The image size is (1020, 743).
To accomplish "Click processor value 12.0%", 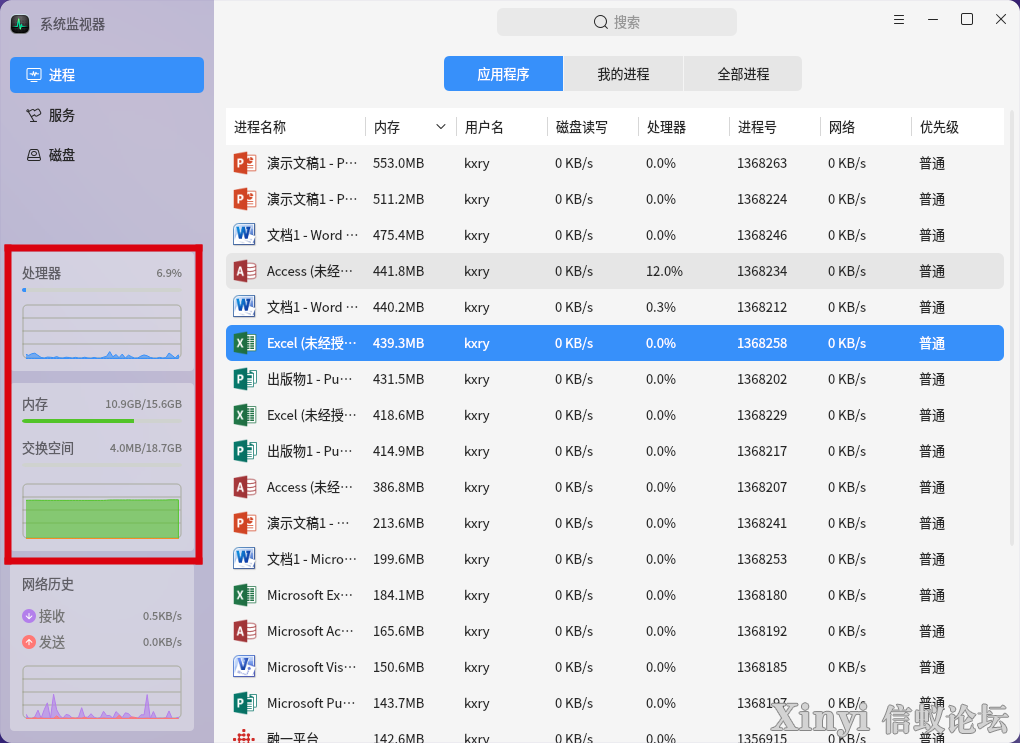I will 664,271.
